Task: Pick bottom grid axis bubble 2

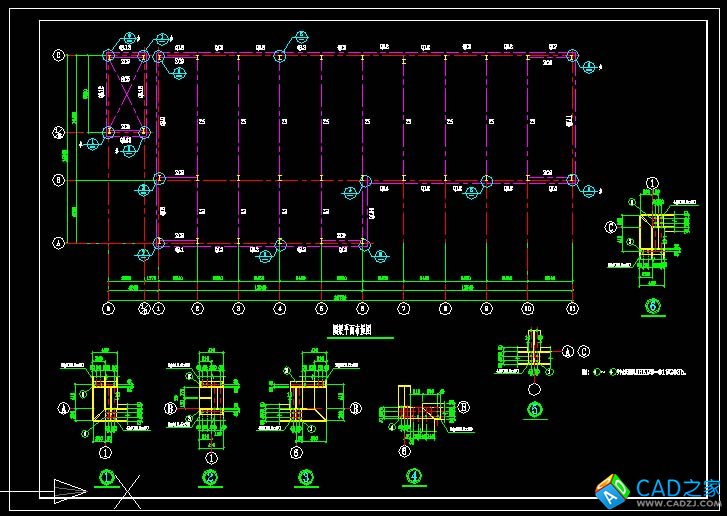Action: pyautogui.click(x=197, y=309)
